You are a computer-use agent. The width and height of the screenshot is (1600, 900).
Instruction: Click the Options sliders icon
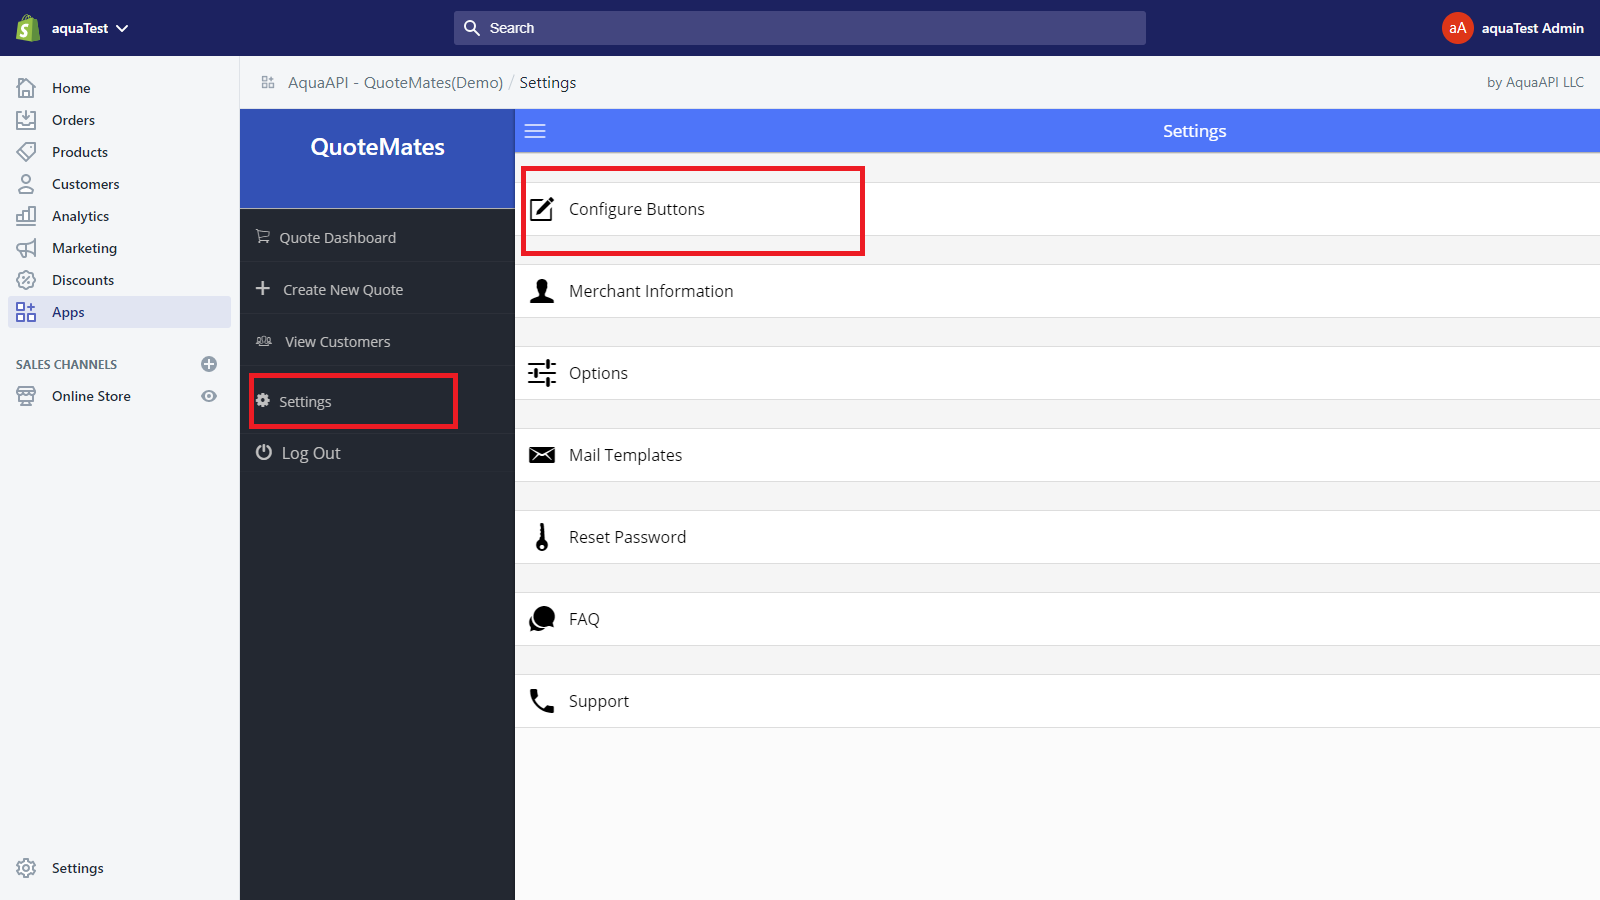click(542, 373)
